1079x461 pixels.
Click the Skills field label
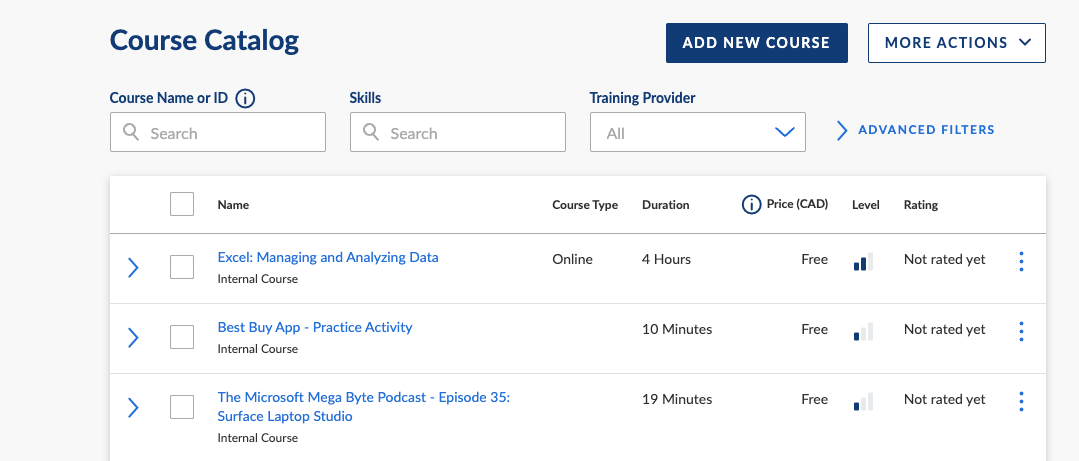point(365,98)
